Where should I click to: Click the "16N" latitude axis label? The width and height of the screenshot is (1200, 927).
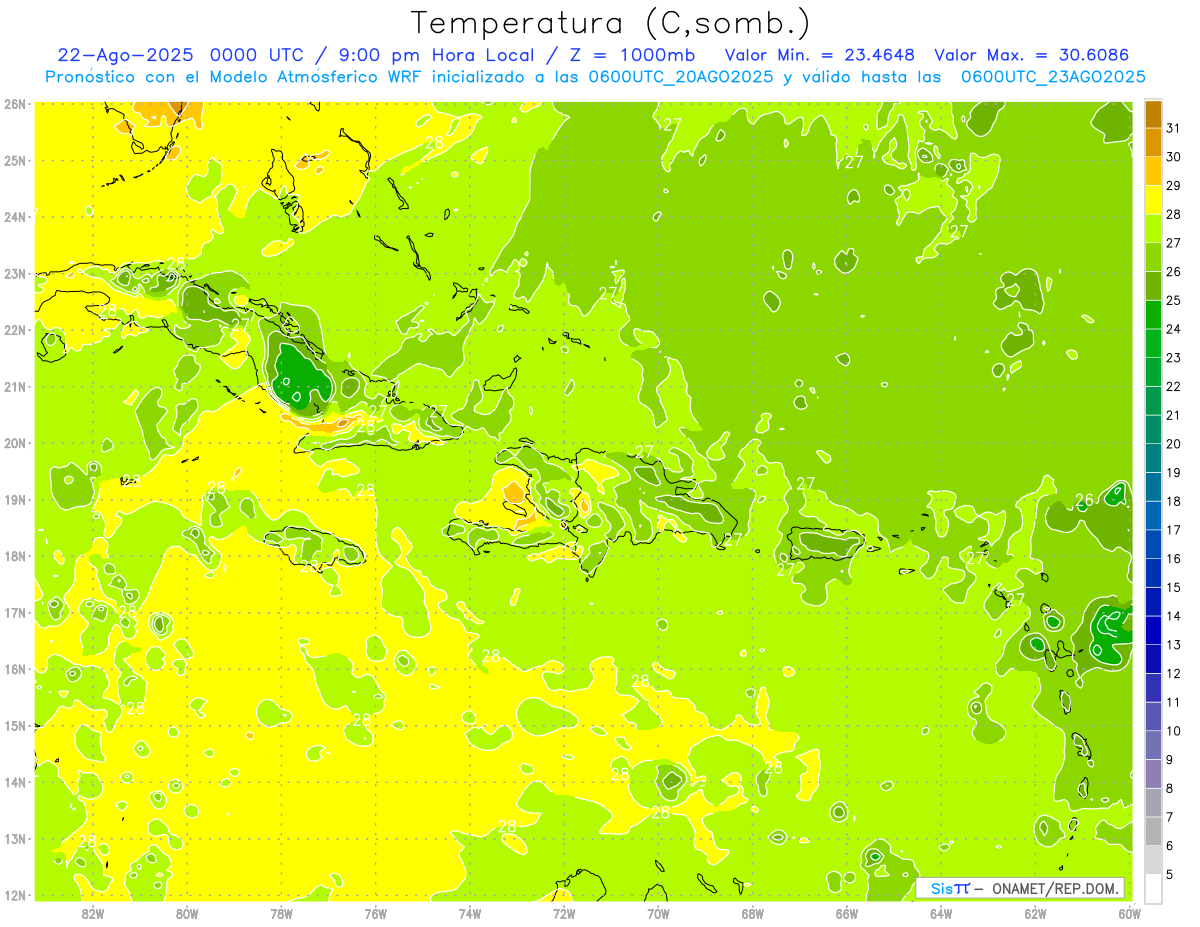pyautogui.click(x=15, y=669)
